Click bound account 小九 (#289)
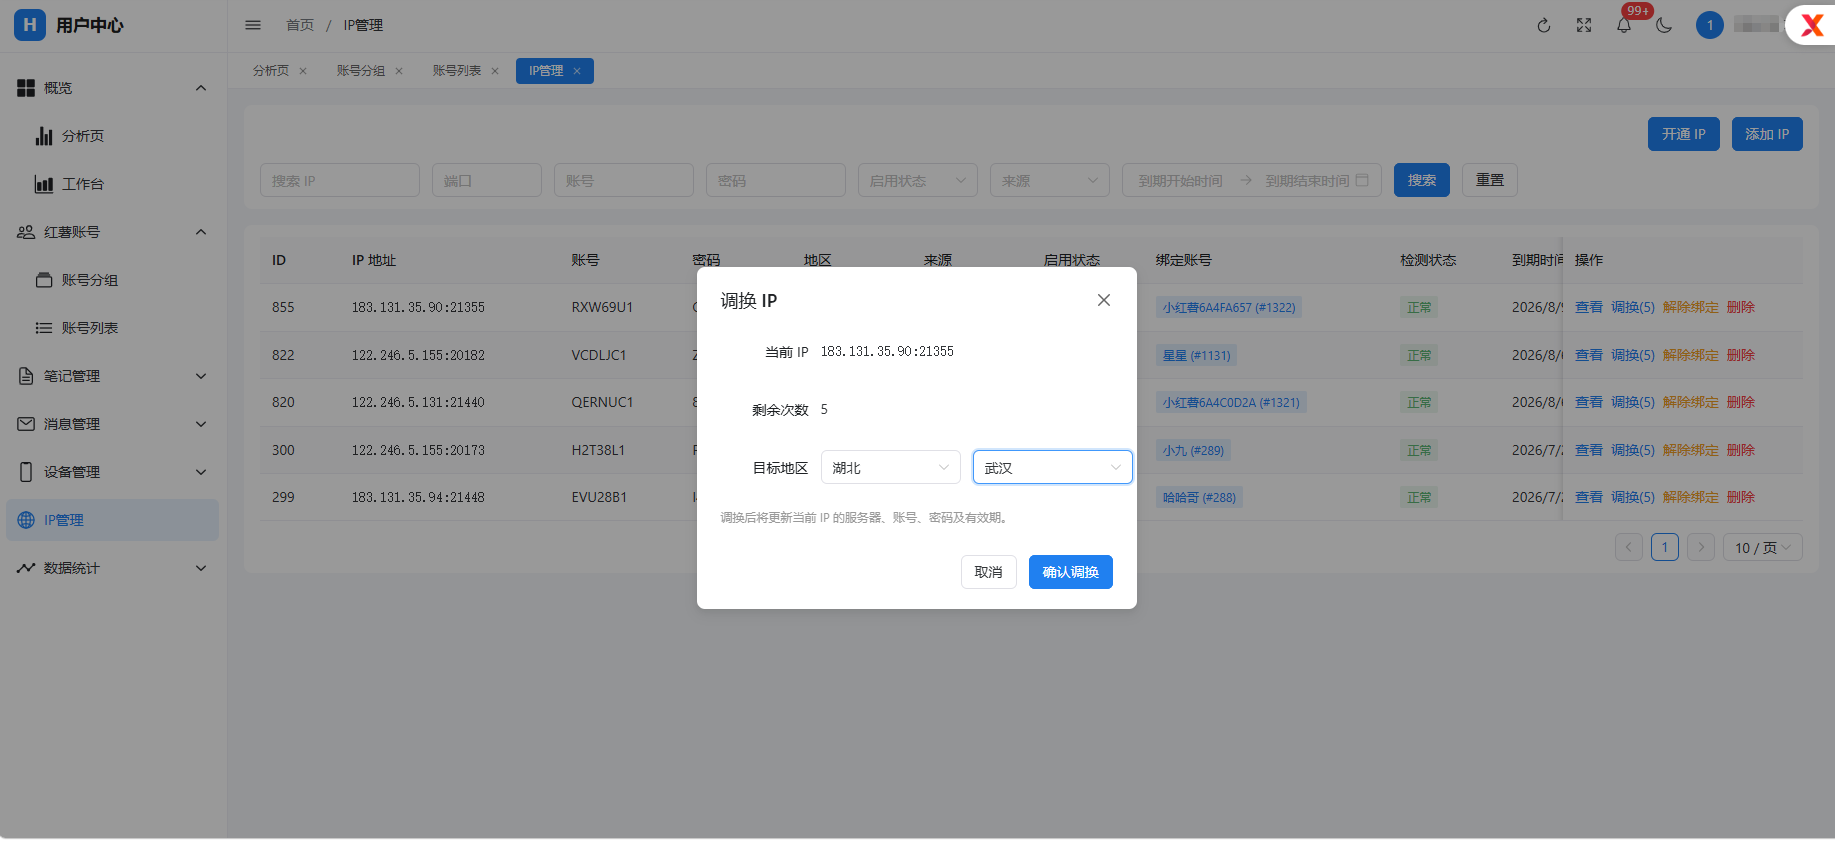Viewport: 1835px width, 842px height. pyautogui.click(x=1193, y=450)
